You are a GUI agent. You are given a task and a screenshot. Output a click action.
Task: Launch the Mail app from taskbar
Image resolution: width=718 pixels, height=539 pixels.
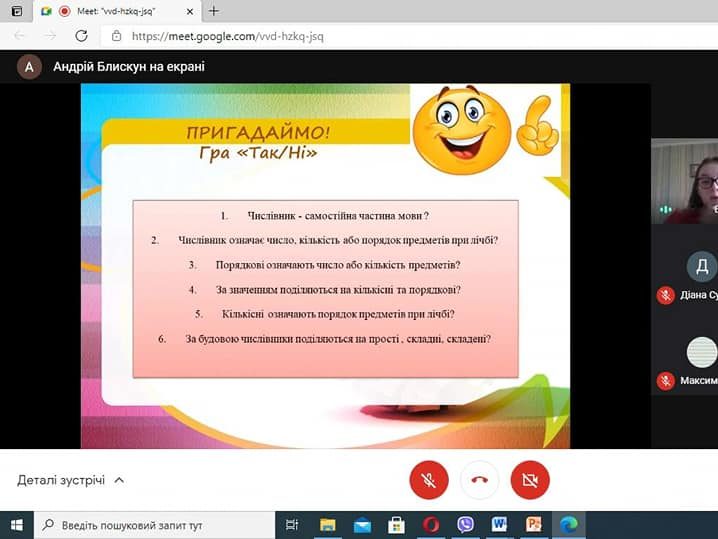coord(361,524)
